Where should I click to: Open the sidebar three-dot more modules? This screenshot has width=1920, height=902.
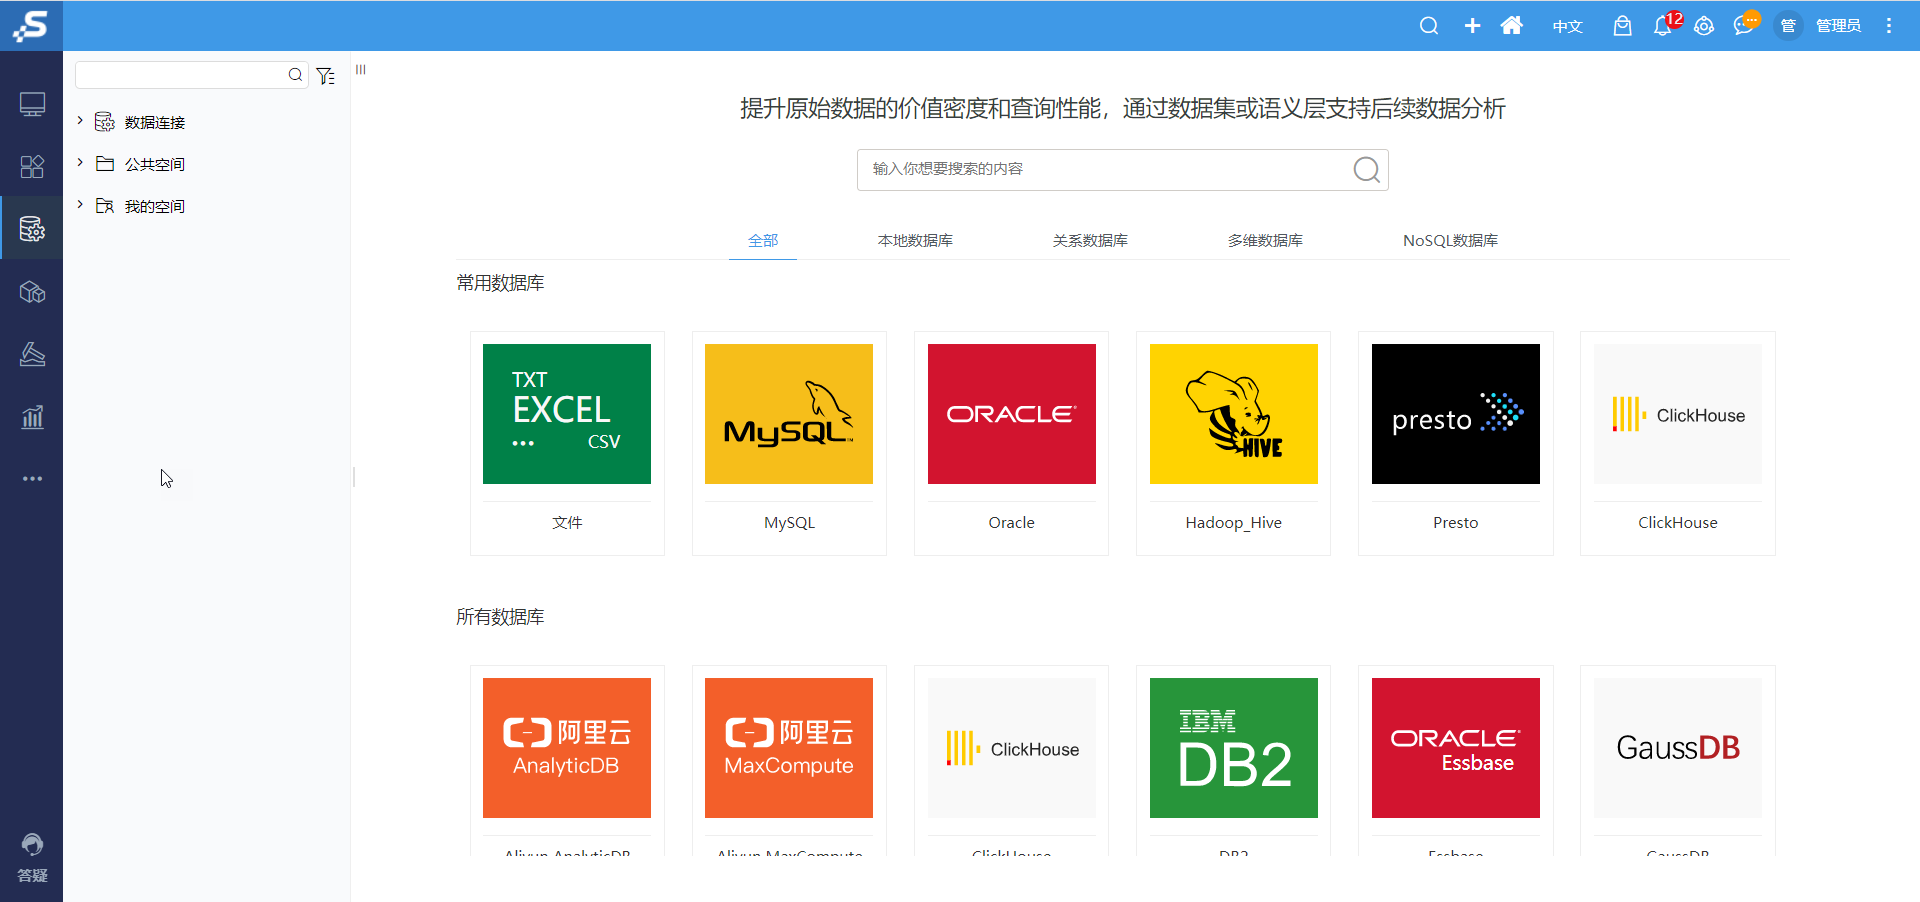click(x=32, y=479)
